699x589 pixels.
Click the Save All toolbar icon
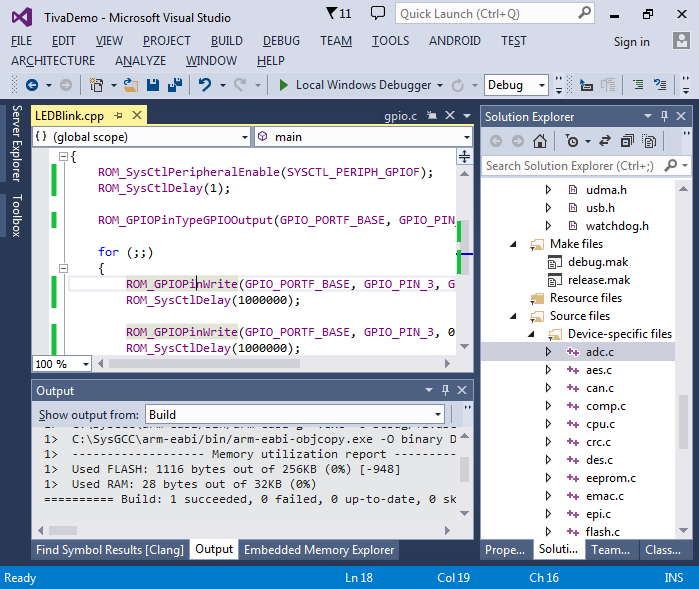pyautogui.click(x=175, y=85)
